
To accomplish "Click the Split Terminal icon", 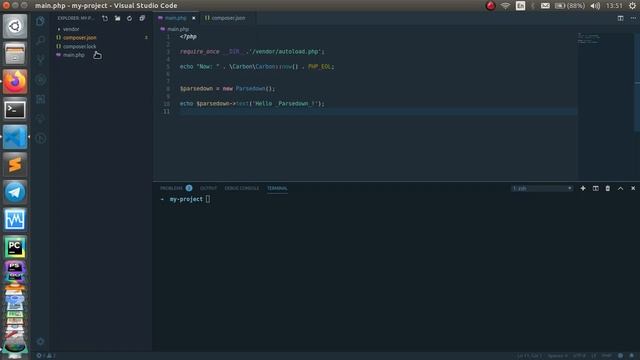I will coord(596,188).
